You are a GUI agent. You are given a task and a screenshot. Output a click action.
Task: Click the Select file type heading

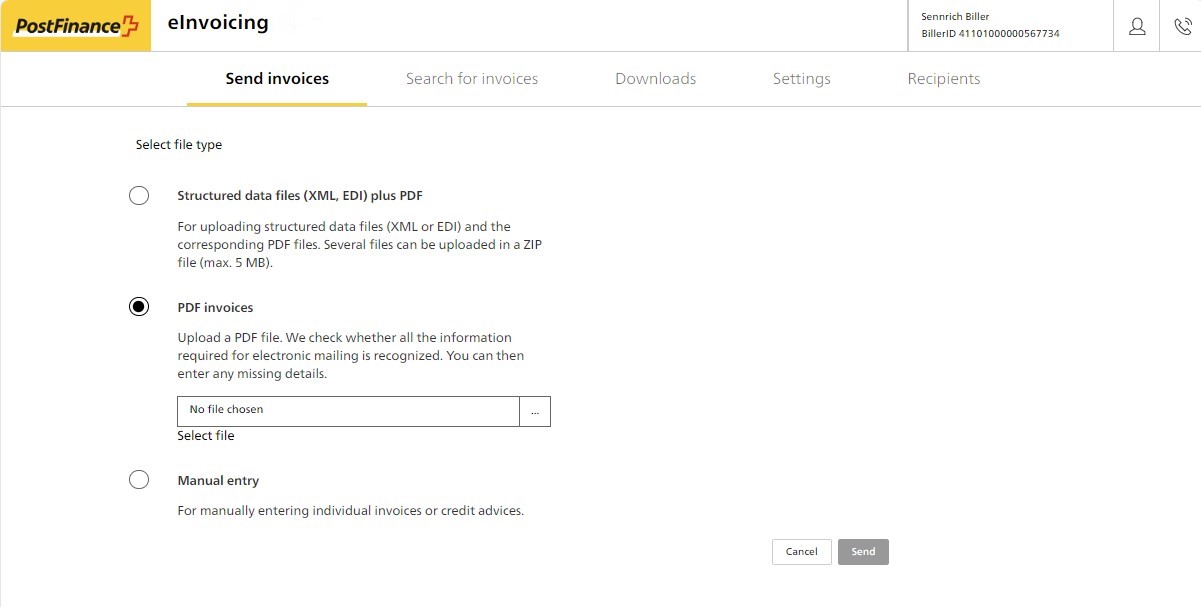coord(179,145)
